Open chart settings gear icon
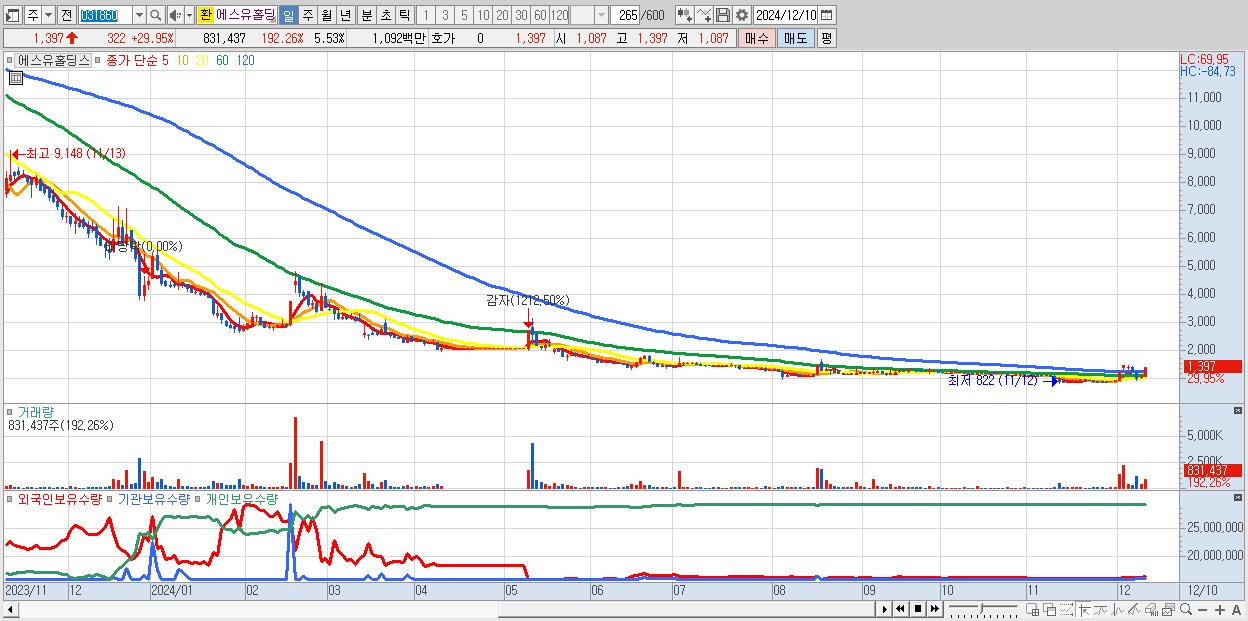 point(741,15)
